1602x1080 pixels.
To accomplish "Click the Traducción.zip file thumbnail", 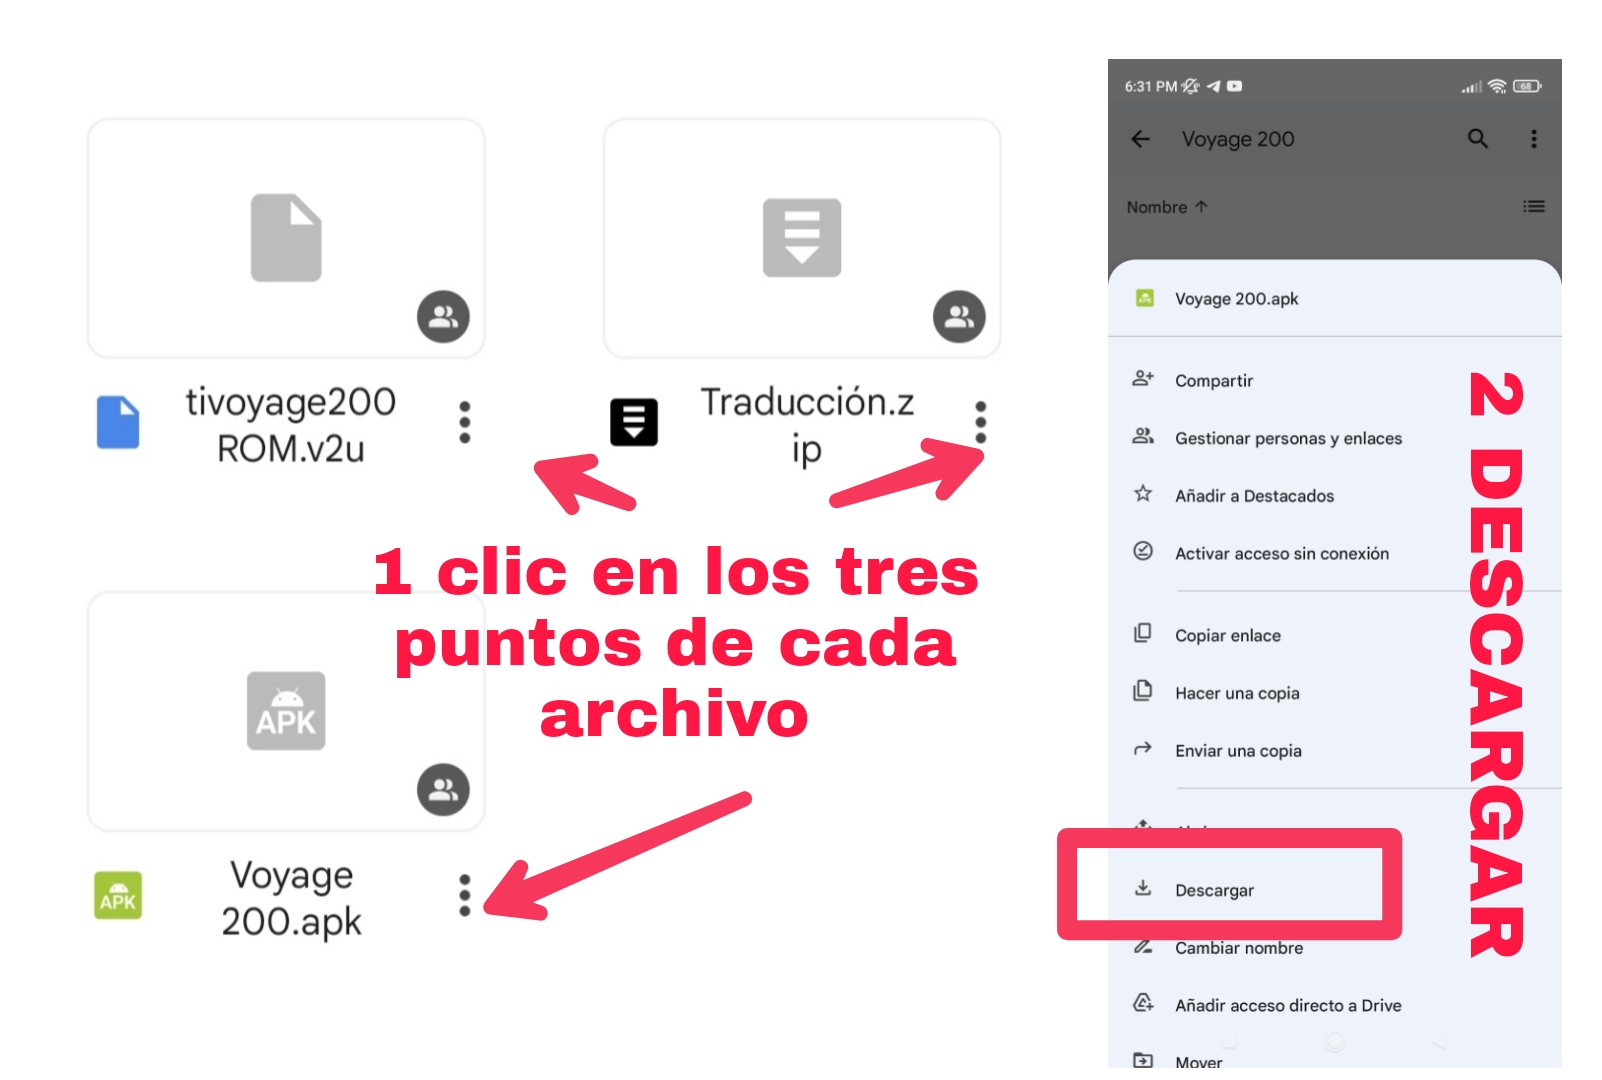I will pyautogui.click(x=802, y=238).
